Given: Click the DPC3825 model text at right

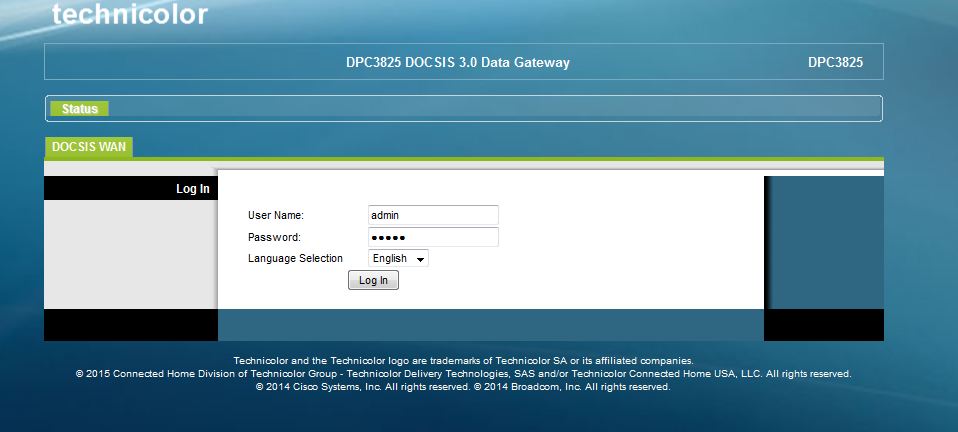Looking at the screenshot, I should pos(835,62).
